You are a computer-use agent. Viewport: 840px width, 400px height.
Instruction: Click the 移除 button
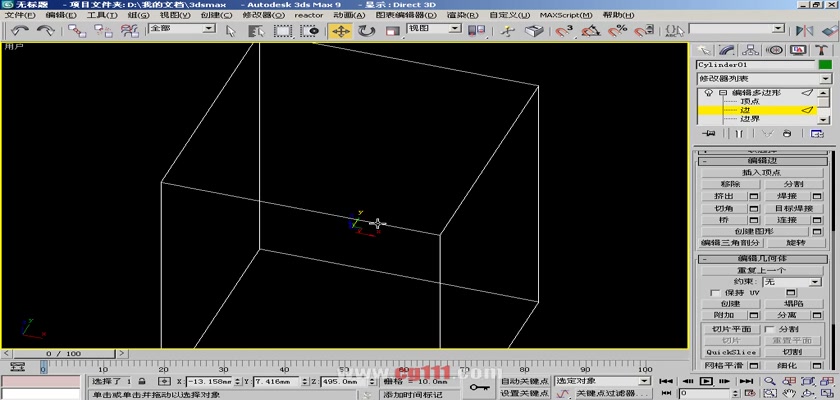click(x=731, y=184)
